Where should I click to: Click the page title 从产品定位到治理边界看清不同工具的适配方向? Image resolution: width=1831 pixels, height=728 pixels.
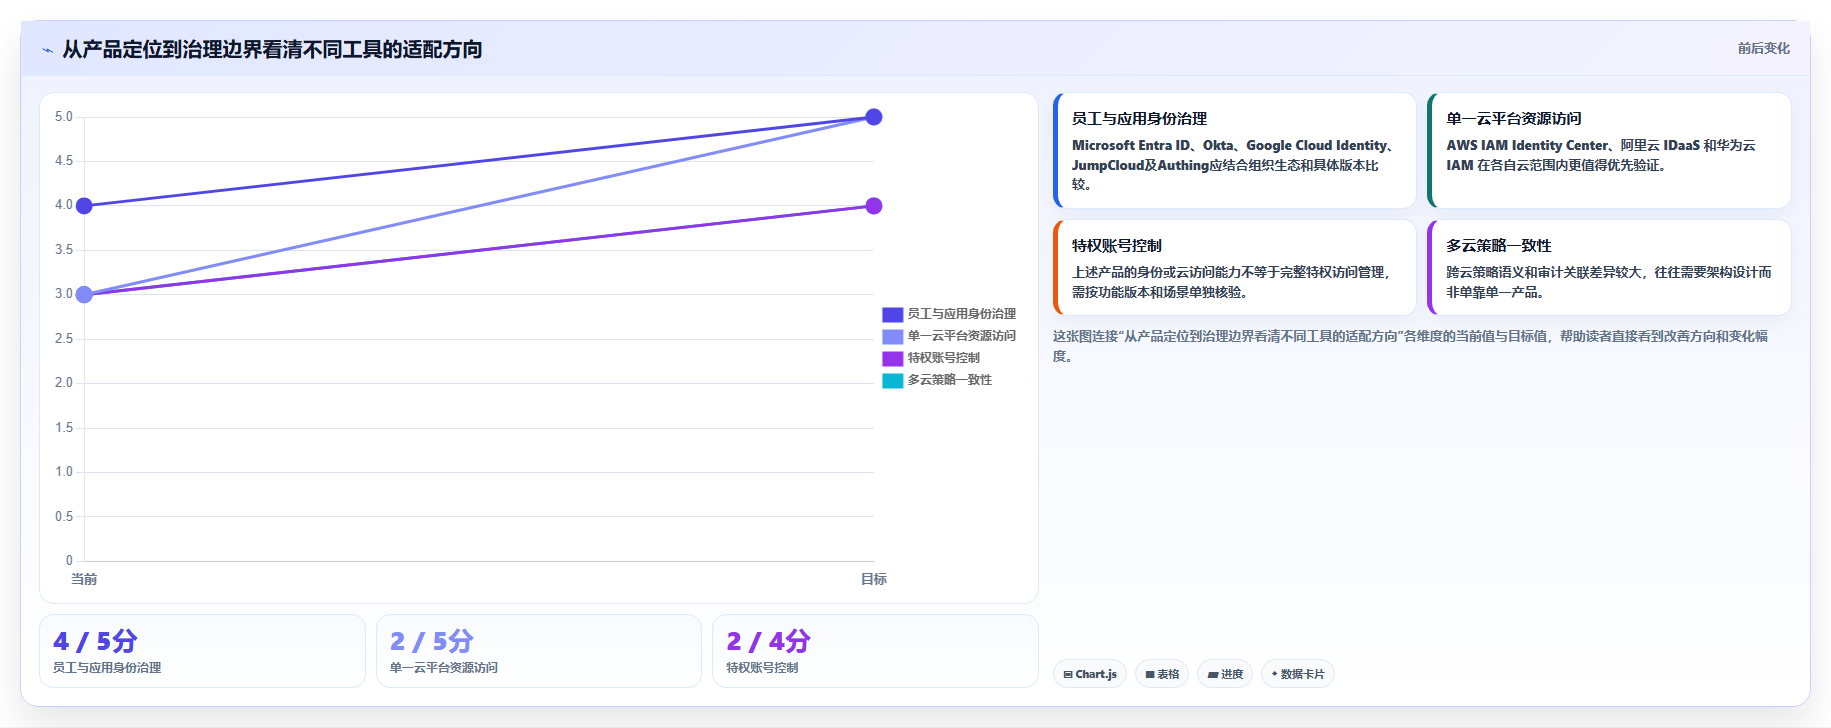click(272, 49)
